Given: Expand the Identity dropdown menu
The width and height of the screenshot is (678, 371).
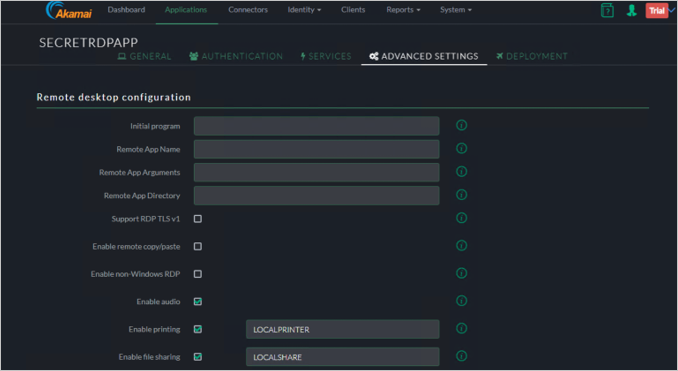Looking at the screenshot, I should (x=304, y=10).
